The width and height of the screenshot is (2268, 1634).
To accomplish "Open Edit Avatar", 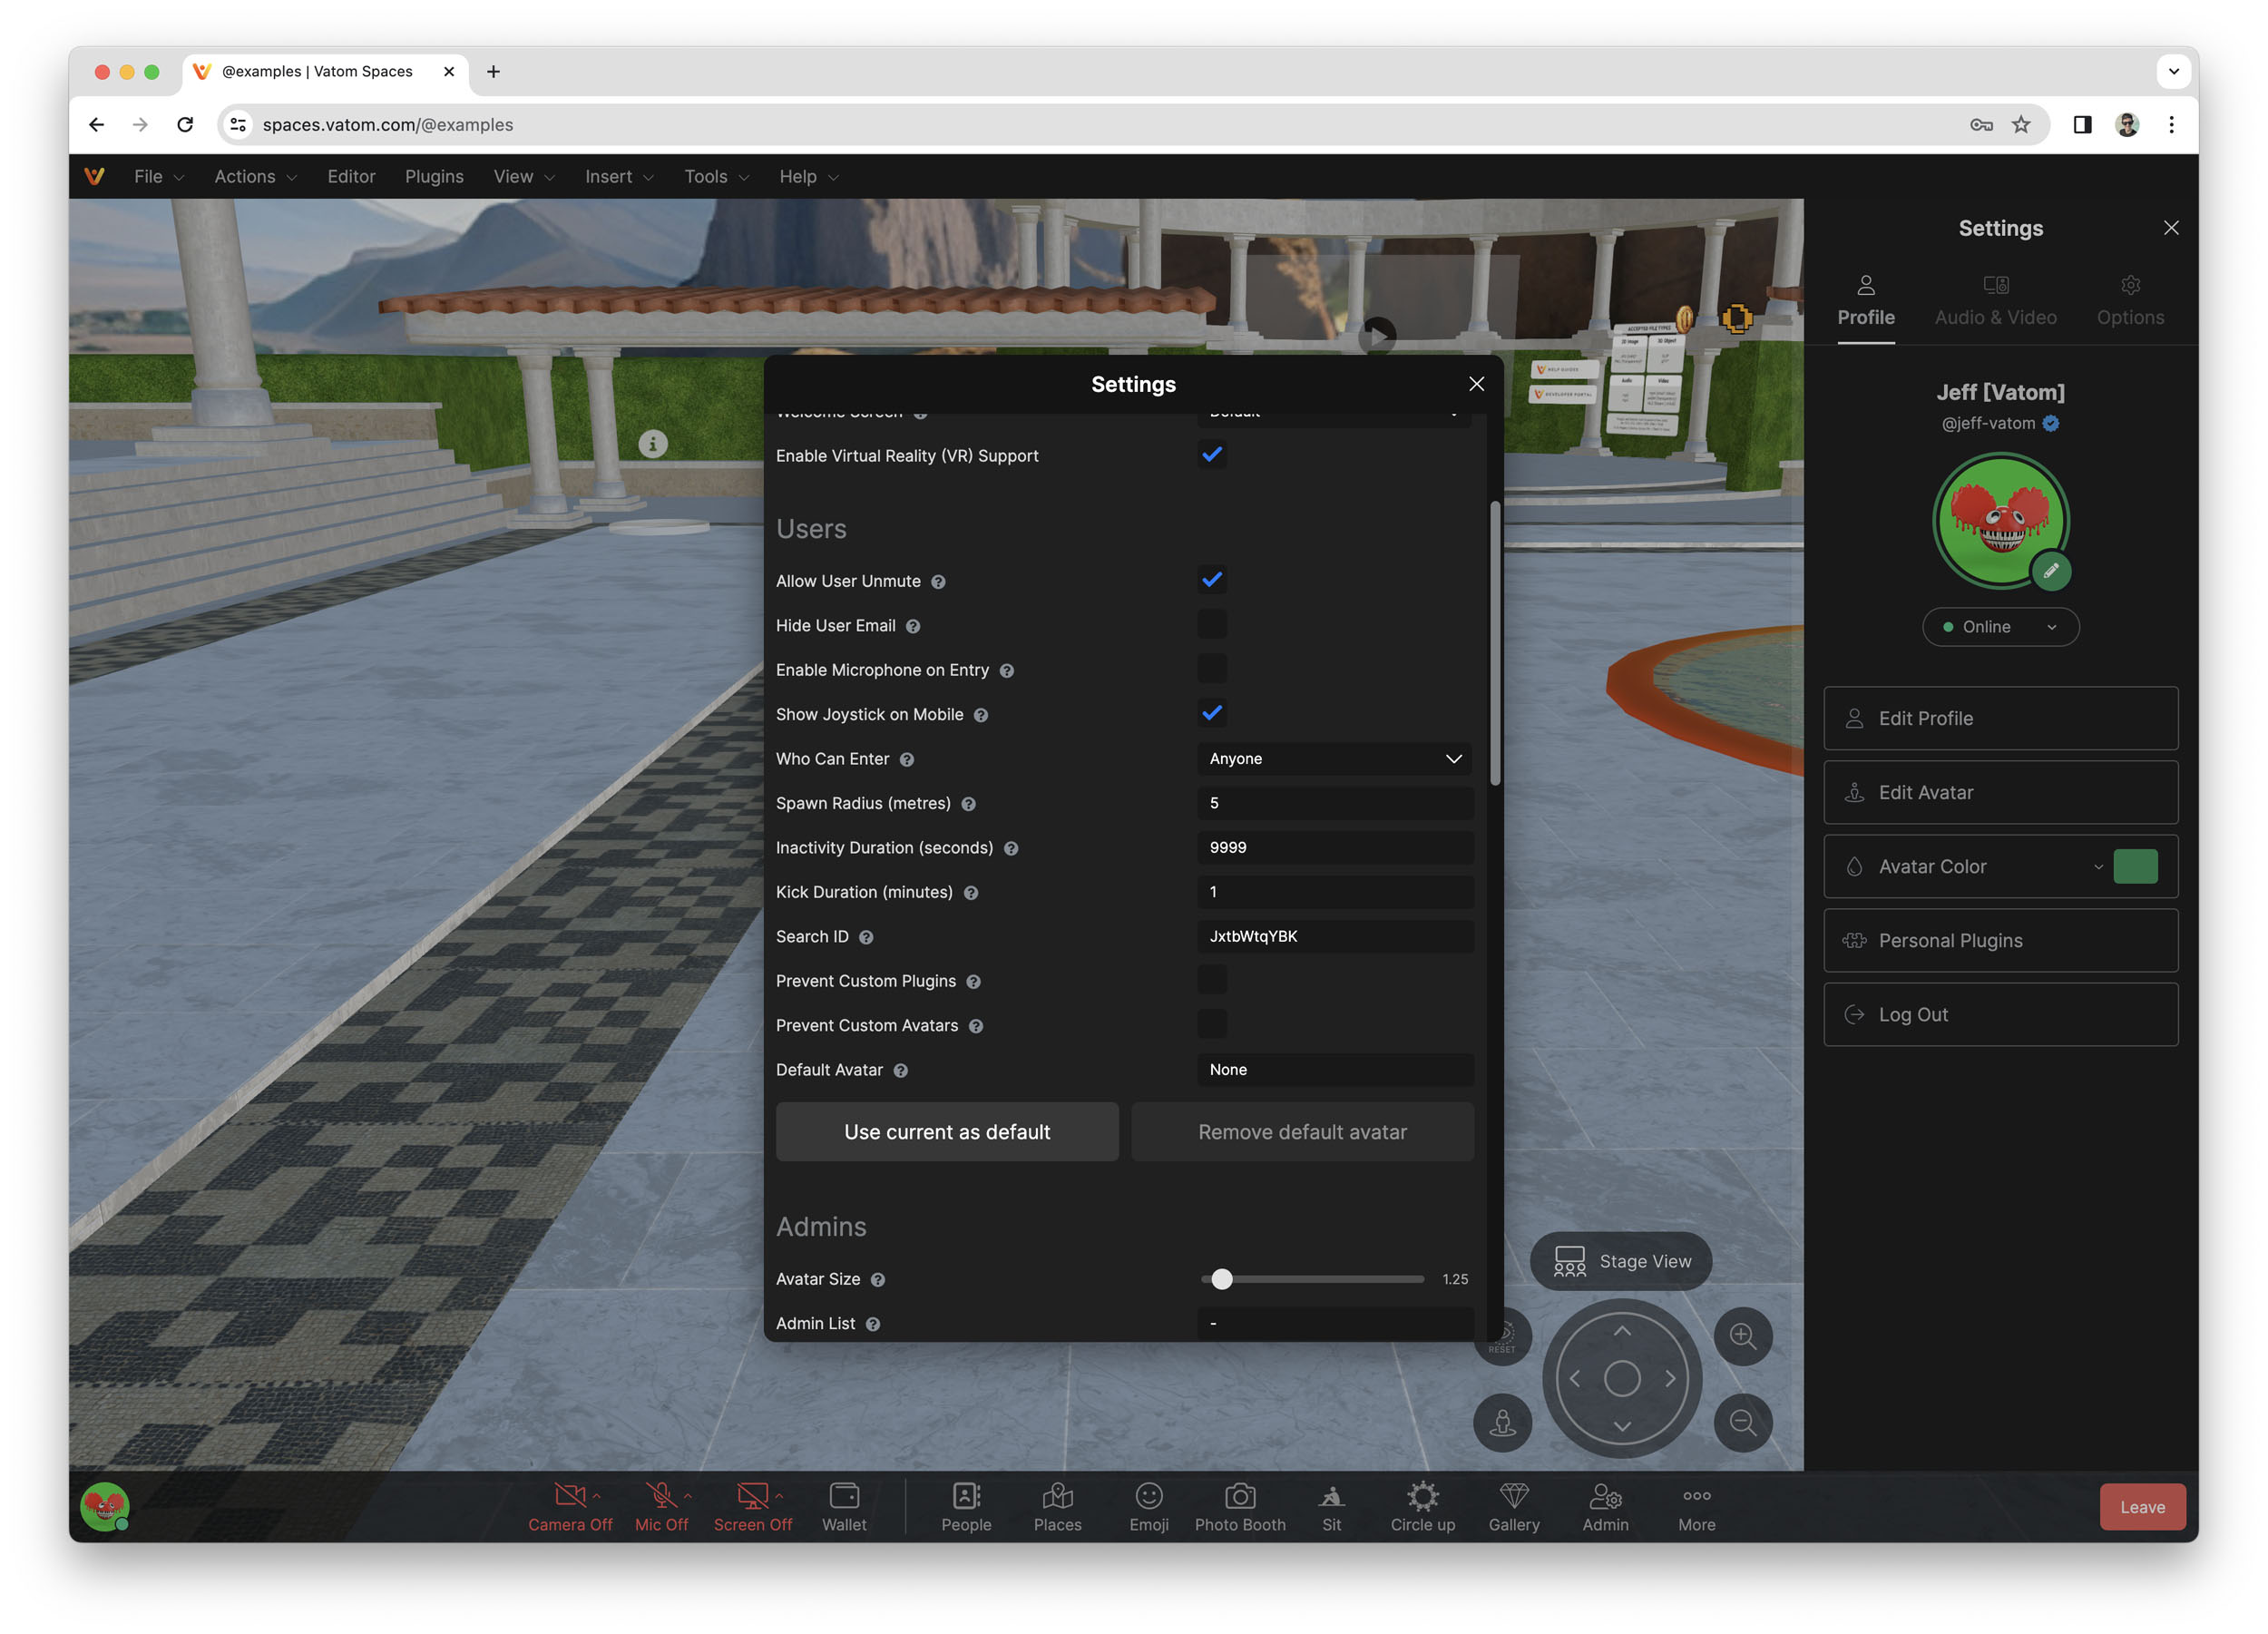I will 2000,793.
